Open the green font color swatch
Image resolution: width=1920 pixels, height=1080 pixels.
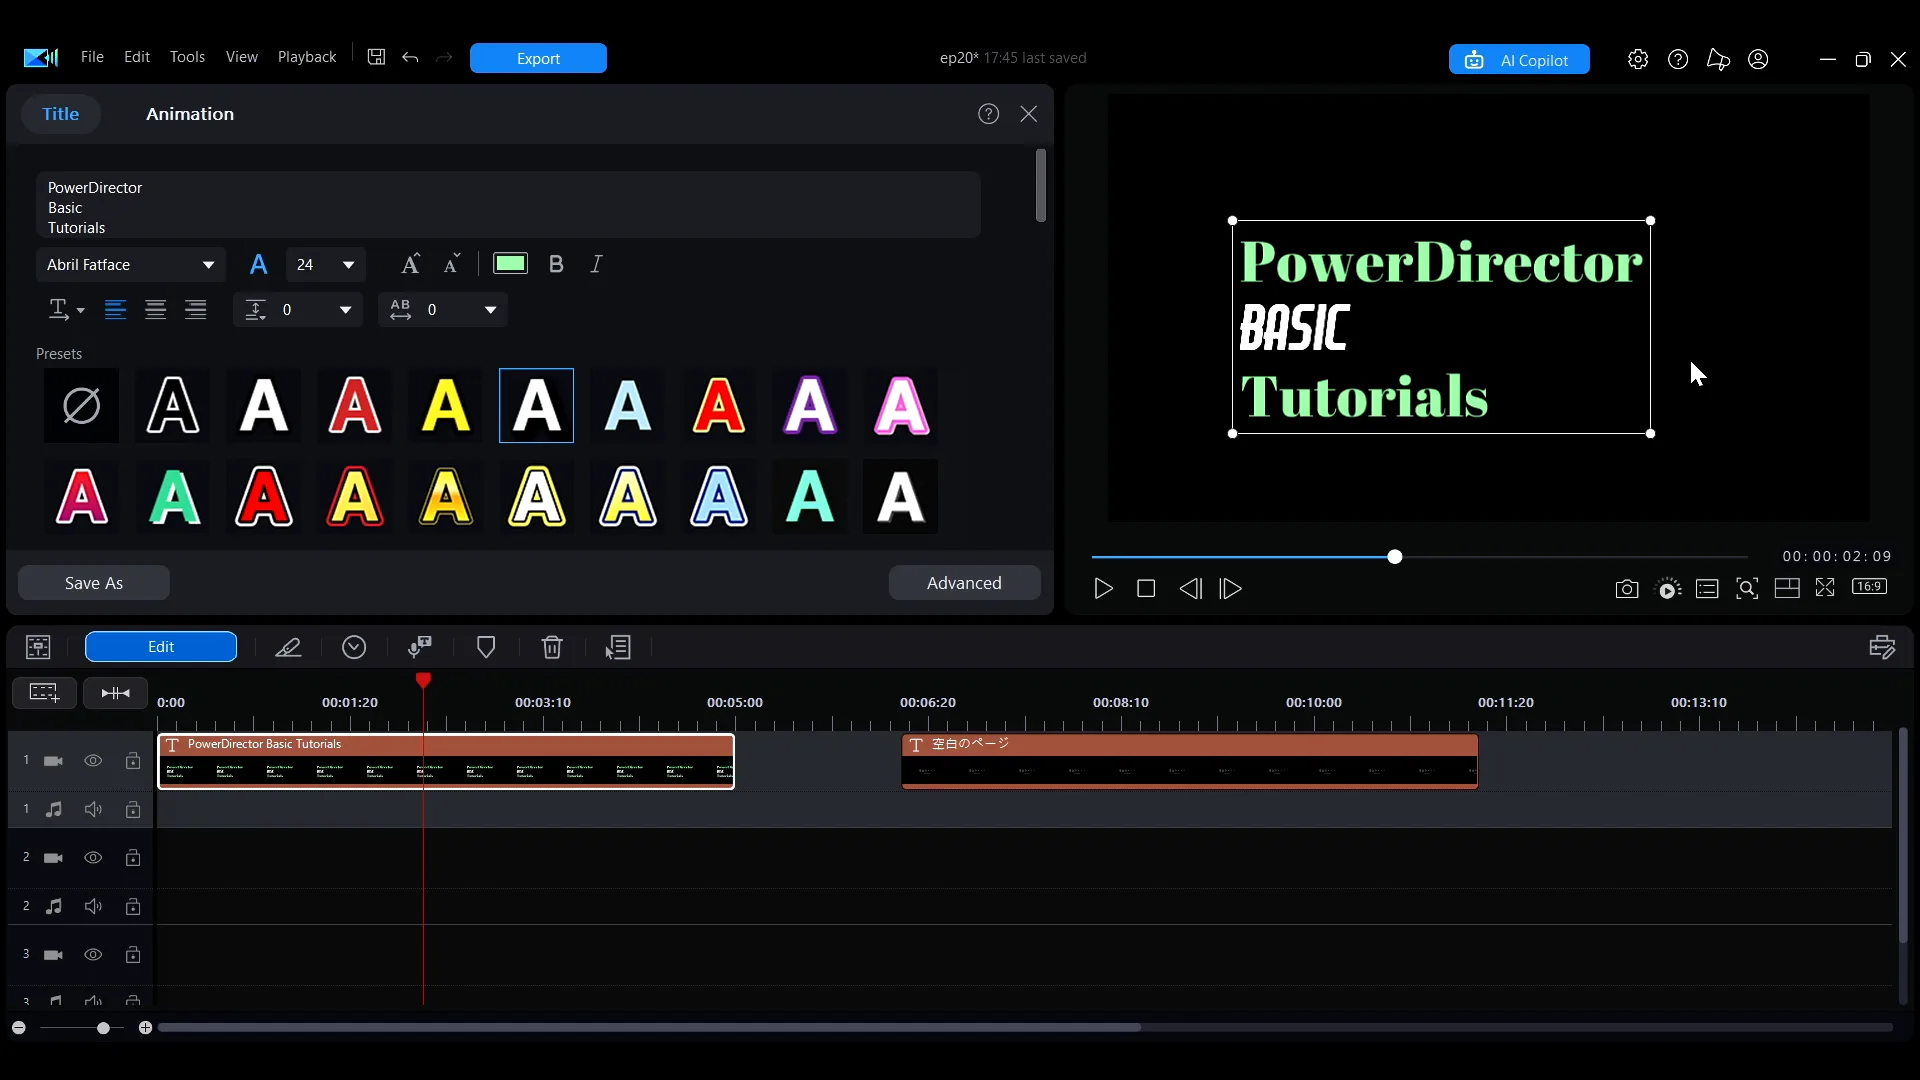pyautogui.click(x=510, y=264)
